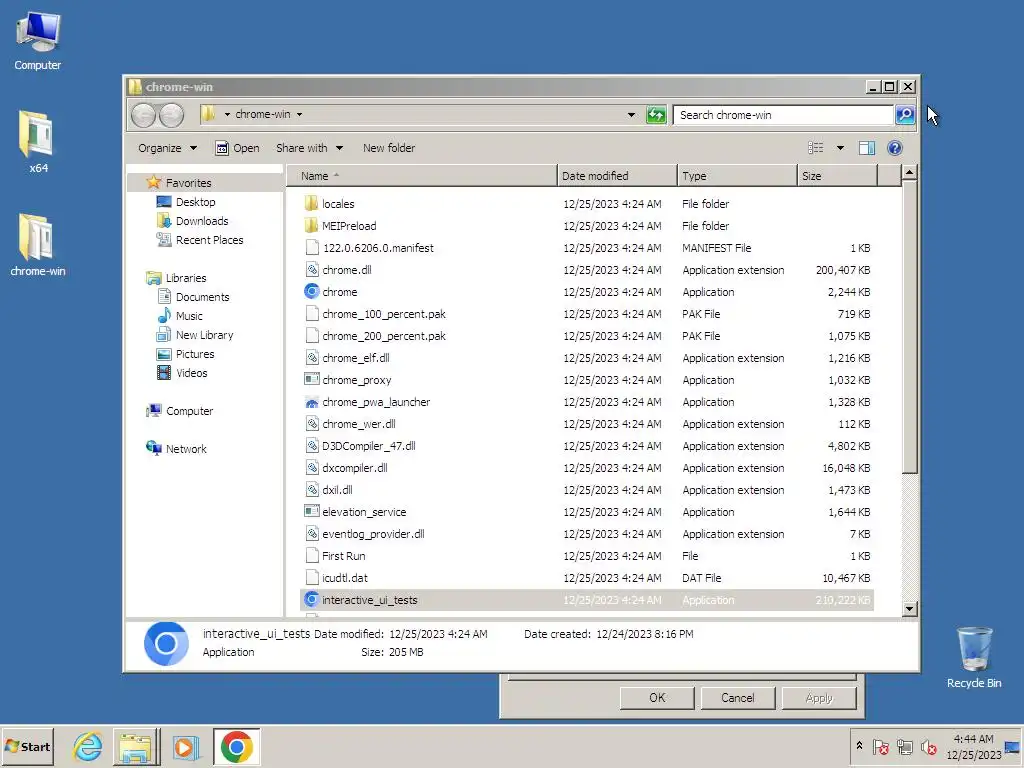The width and height of the screenshot is (1024, 768).
Task: Expand root breadcrumb arrow before chrome-win
Action: [227, 114]
